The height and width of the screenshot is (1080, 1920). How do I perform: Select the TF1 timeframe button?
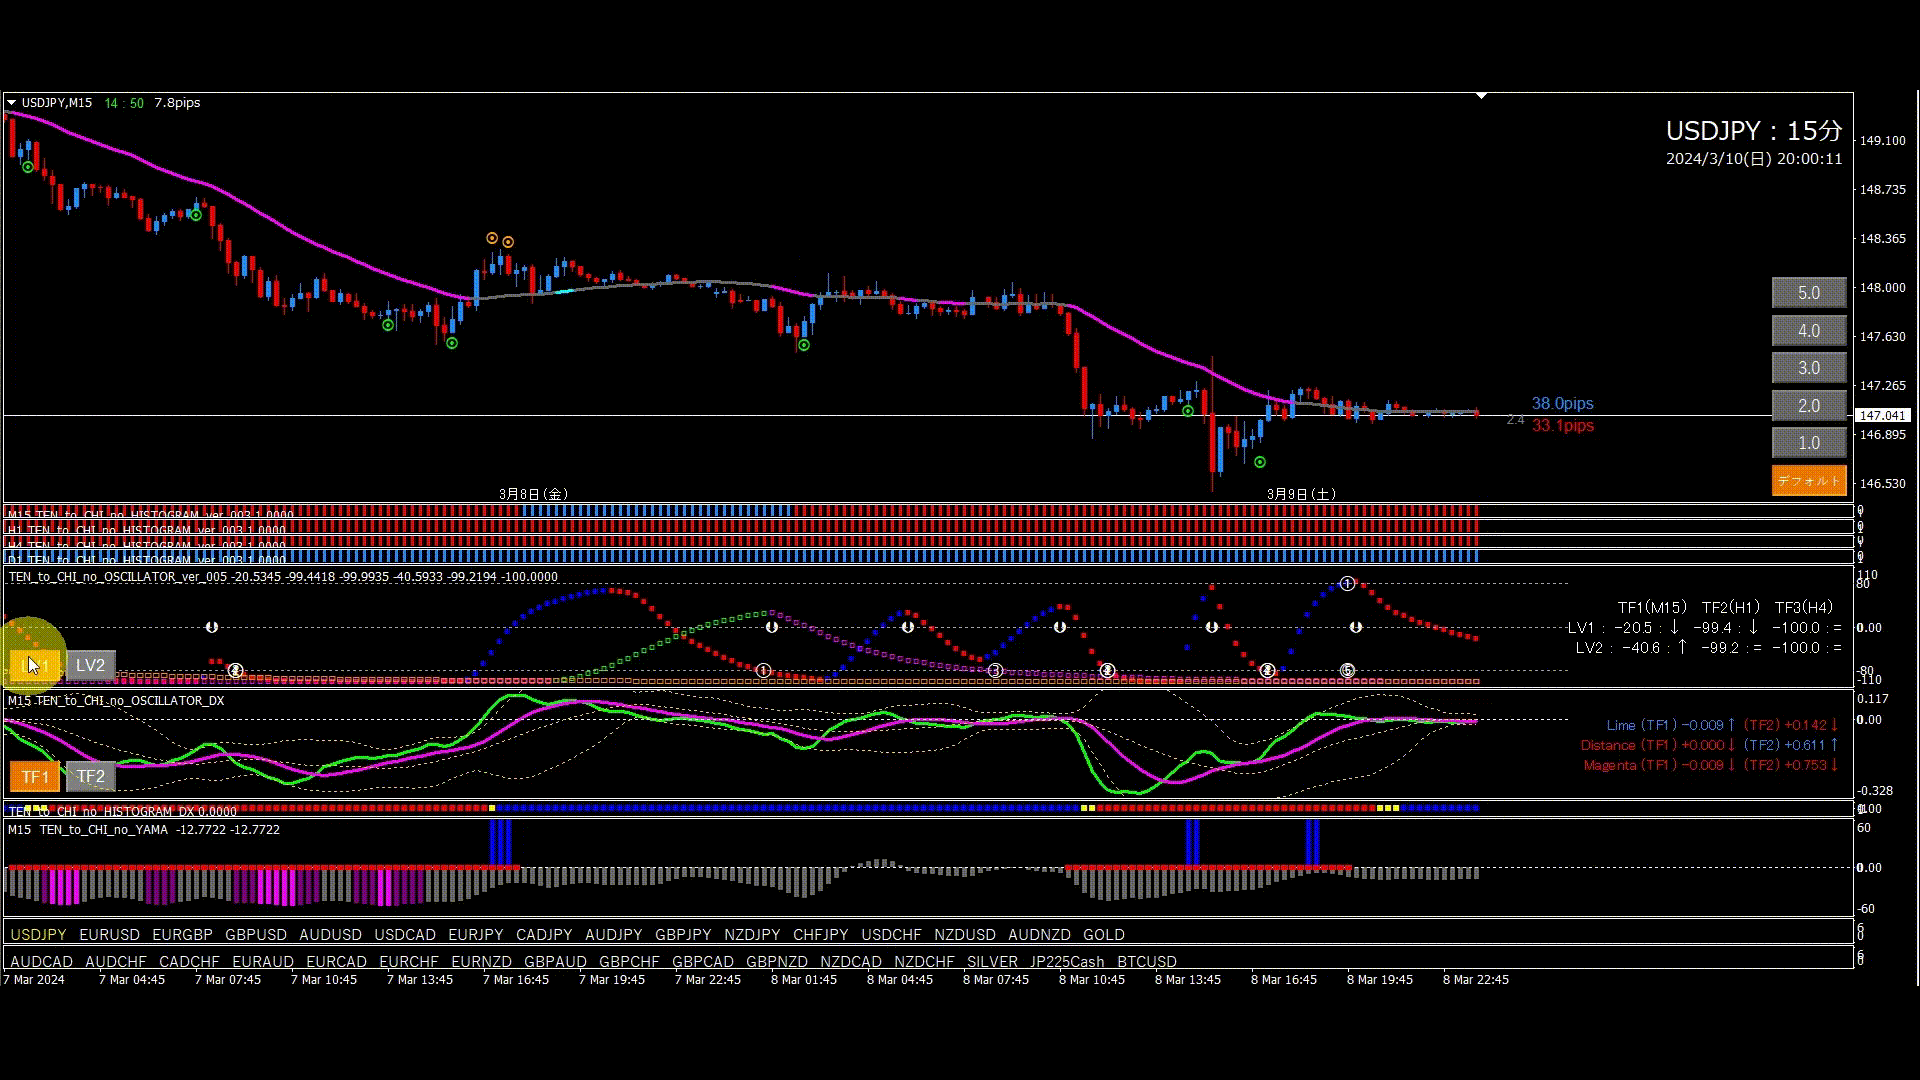34,776
